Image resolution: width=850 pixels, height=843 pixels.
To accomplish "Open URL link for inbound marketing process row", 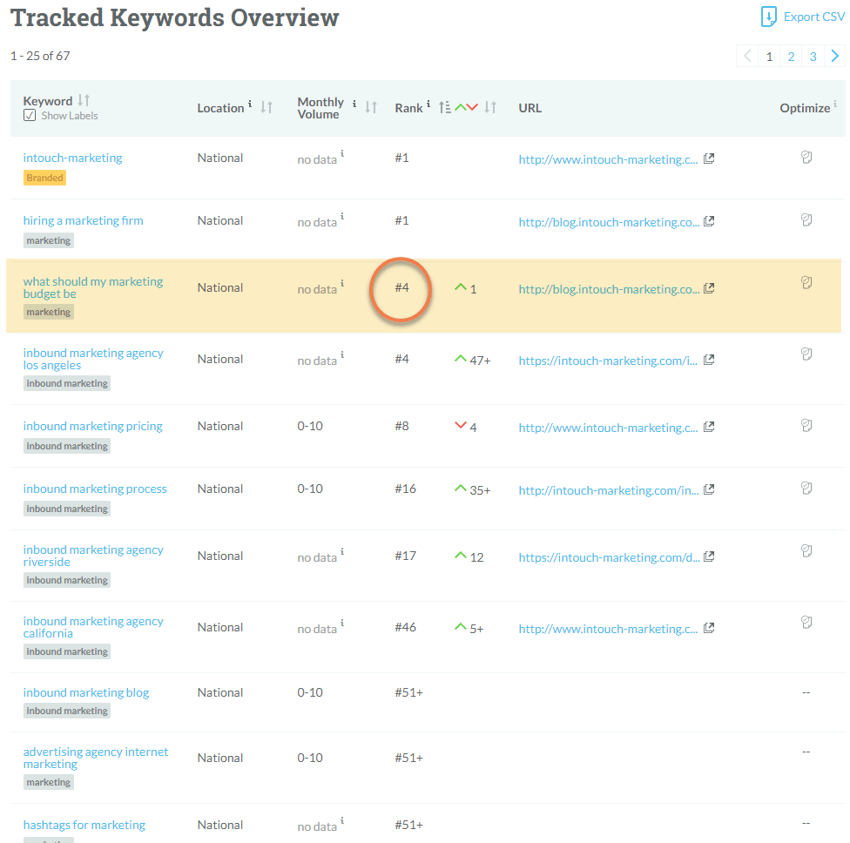I will 608,491.
